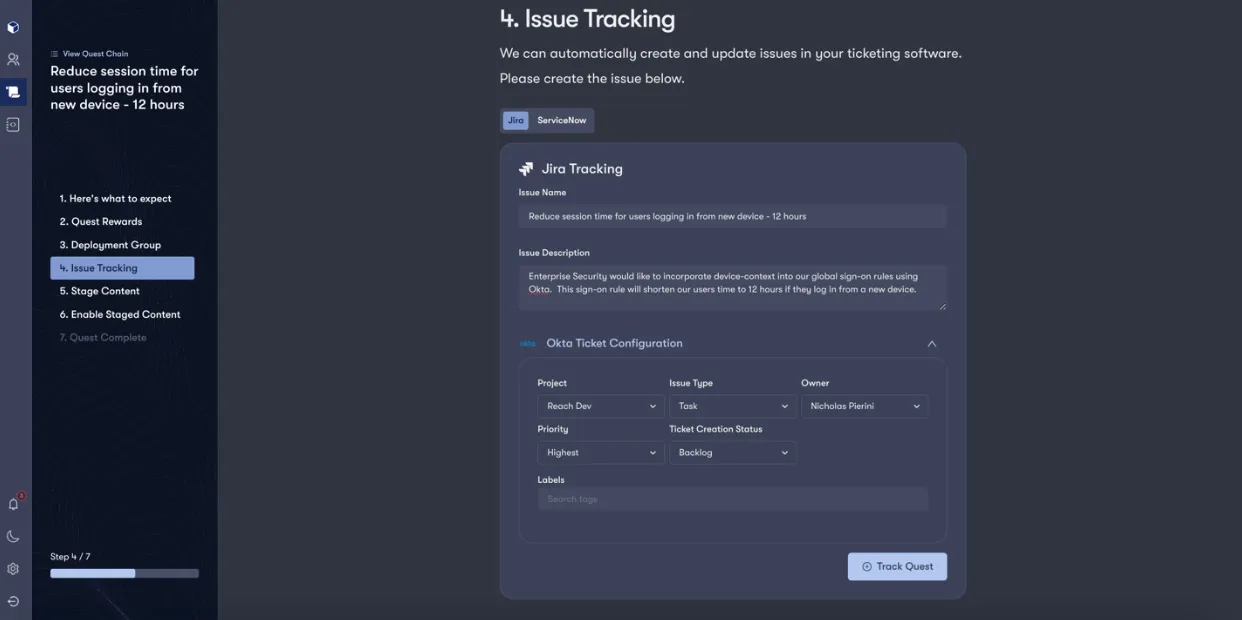Click the Okta Ticket Configuration heading
The width and height of the screenshot is (1242, 620).
614,343
